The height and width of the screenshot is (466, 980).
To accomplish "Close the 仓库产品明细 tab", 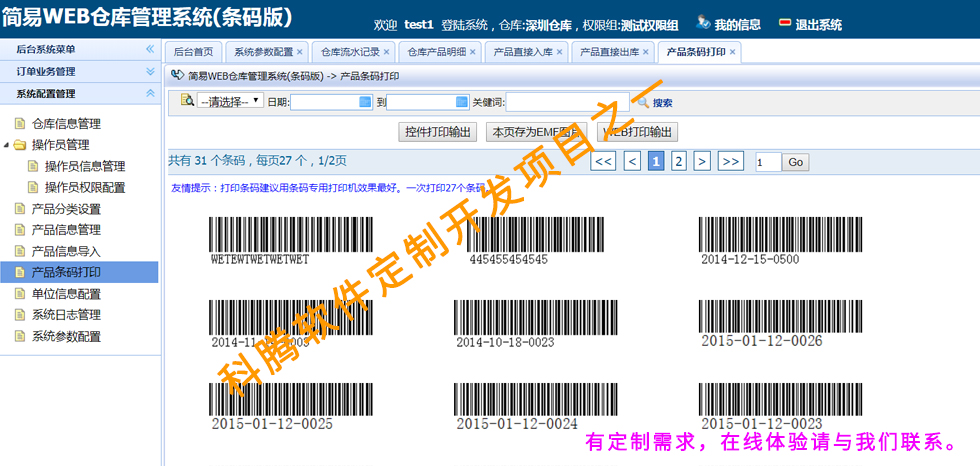I will [x=472, y=52].
